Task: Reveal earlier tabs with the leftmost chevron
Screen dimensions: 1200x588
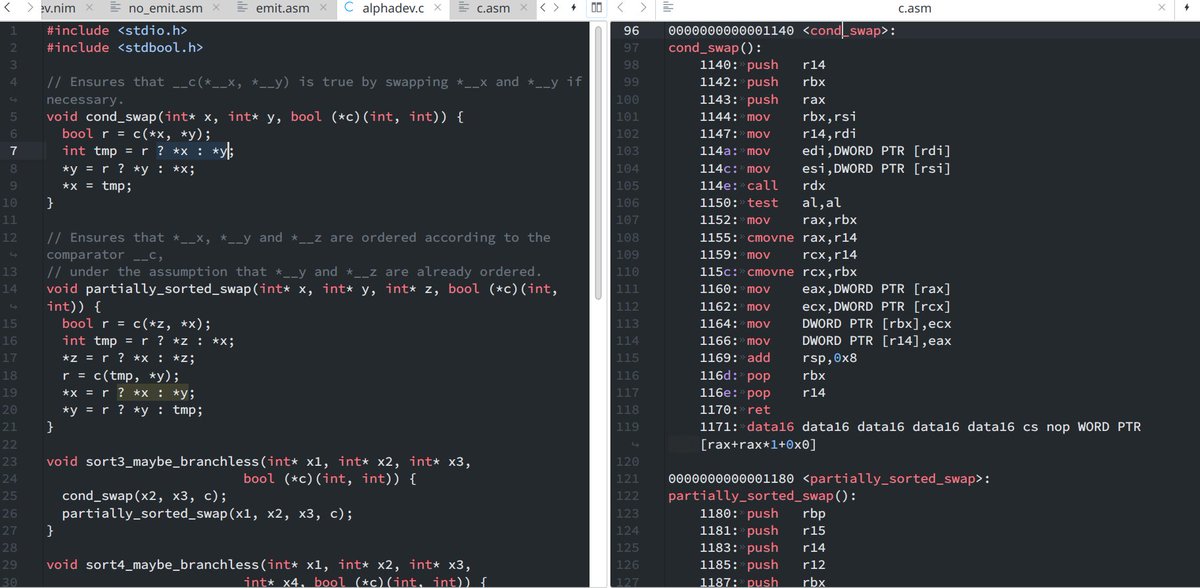Action: pos(8,7)
